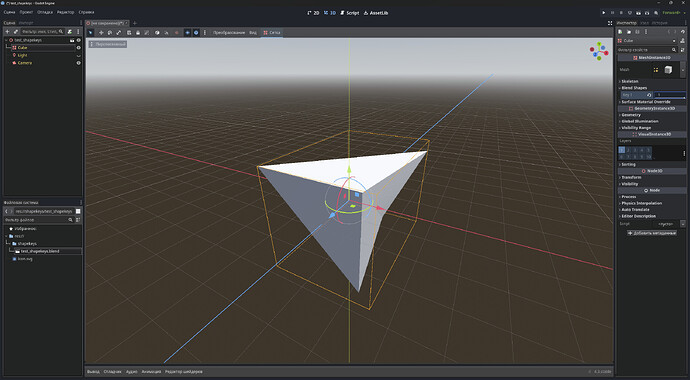Click the 3D orientation axis gizmo

[599, 51]
